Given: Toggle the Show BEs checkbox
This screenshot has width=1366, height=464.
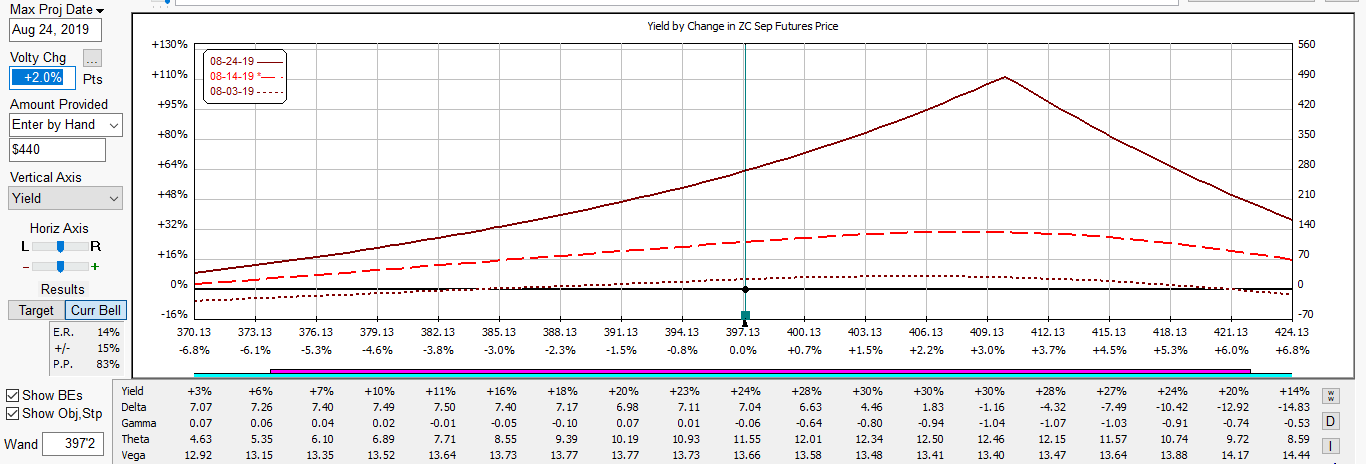Looking at the screenshot, I should coord(12,396).
